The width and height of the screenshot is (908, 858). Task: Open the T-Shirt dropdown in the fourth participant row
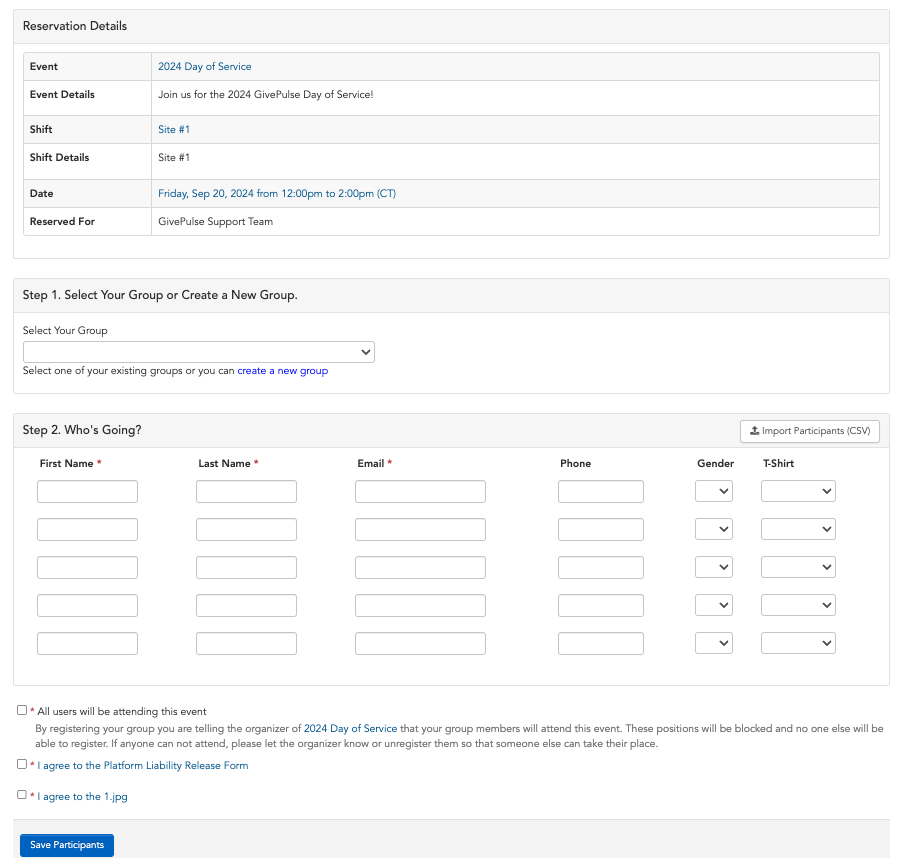click(x=798, y=605)
